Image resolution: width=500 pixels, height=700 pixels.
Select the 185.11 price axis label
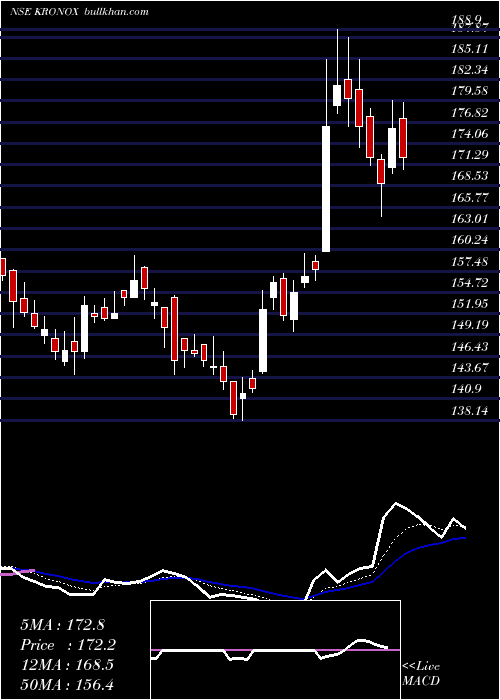click(470, 48)
